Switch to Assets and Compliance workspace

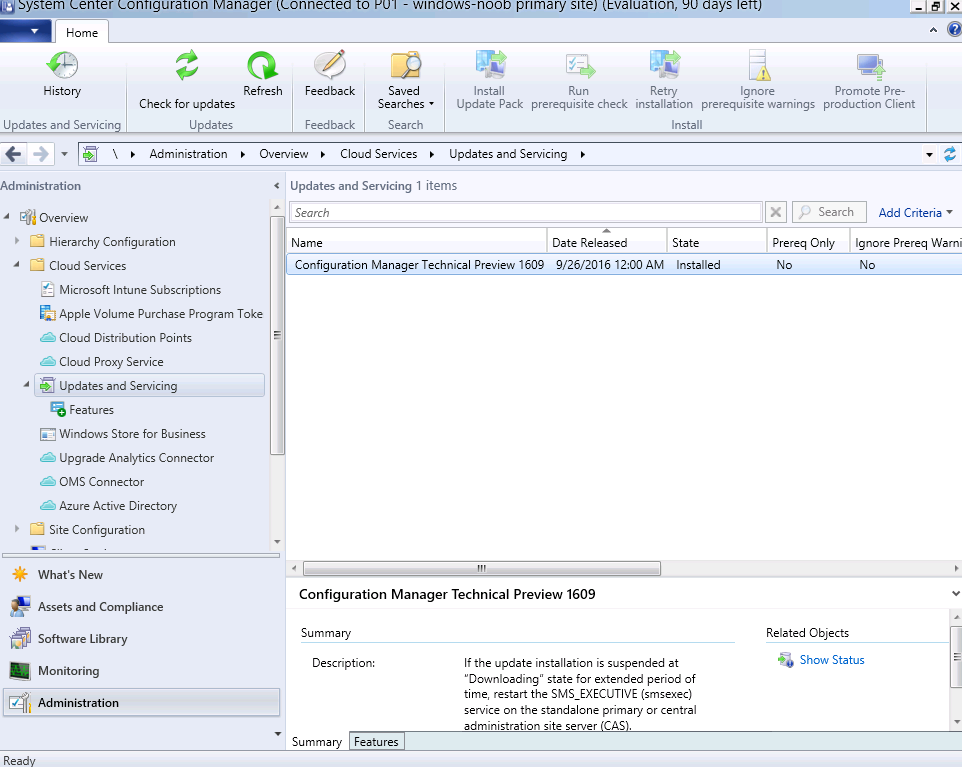141,607
